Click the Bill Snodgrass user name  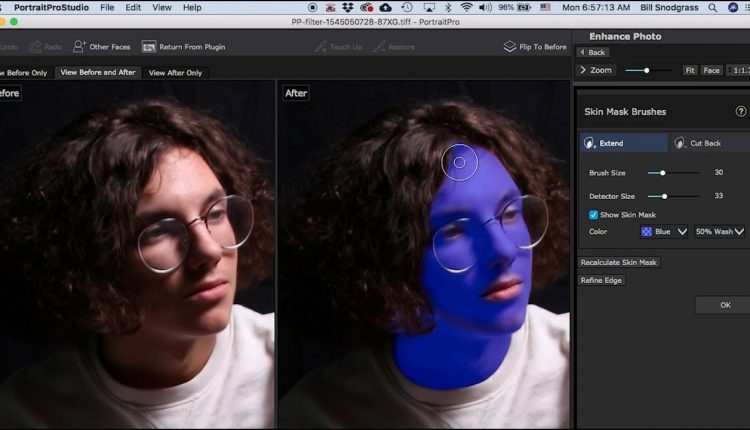point(669,8)
